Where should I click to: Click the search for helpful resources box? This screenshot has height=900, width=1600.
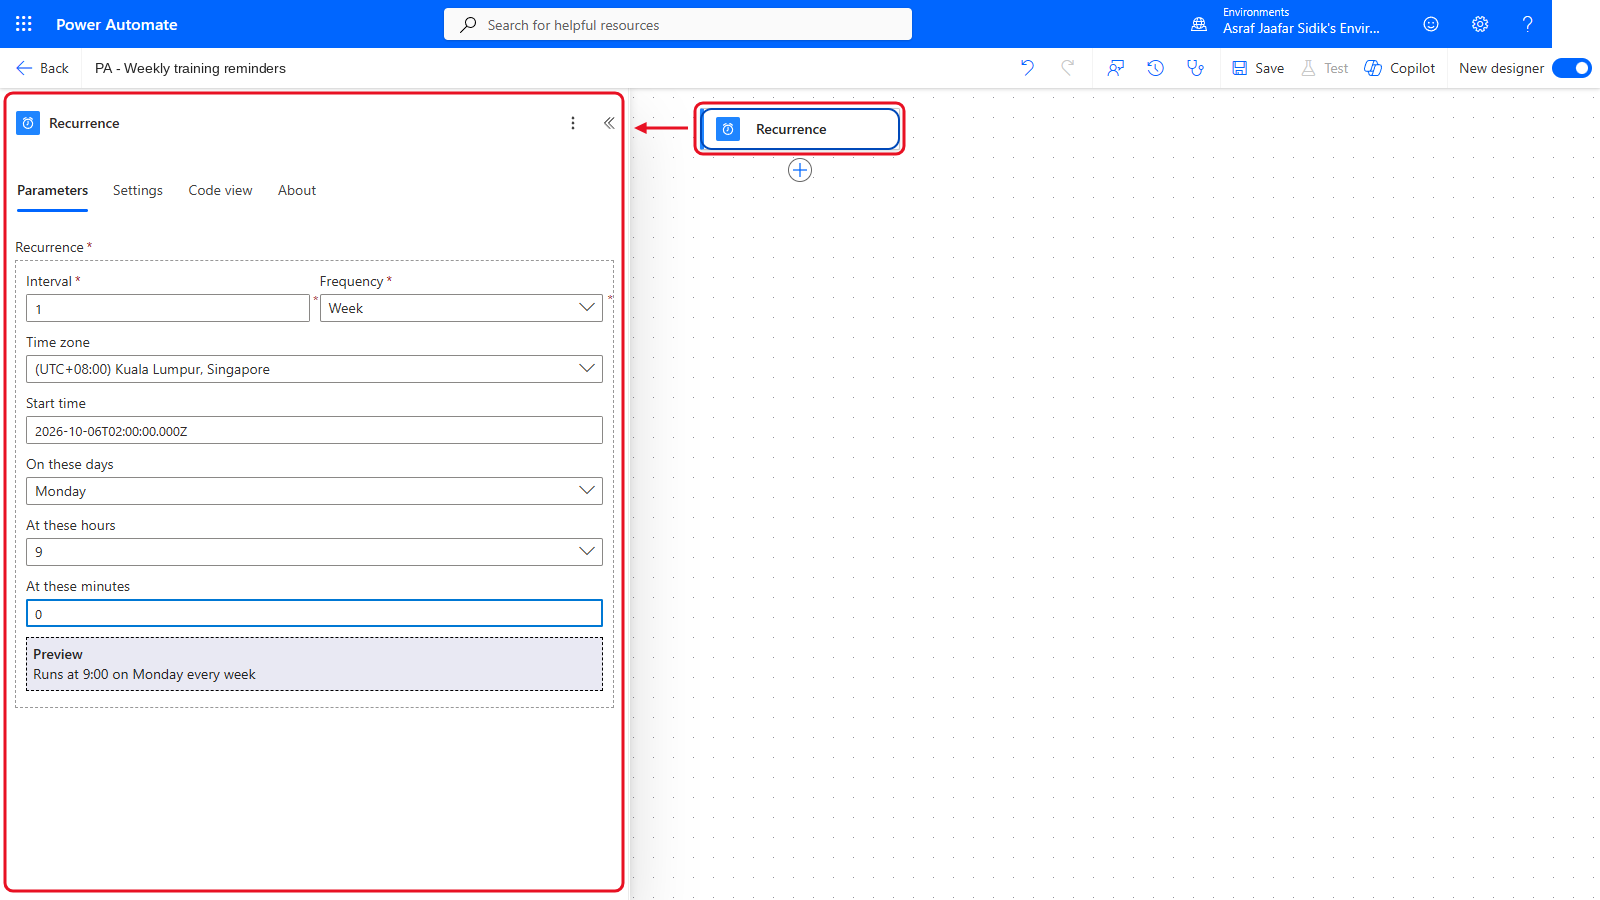pyautogui.click(x=678, y=24)
